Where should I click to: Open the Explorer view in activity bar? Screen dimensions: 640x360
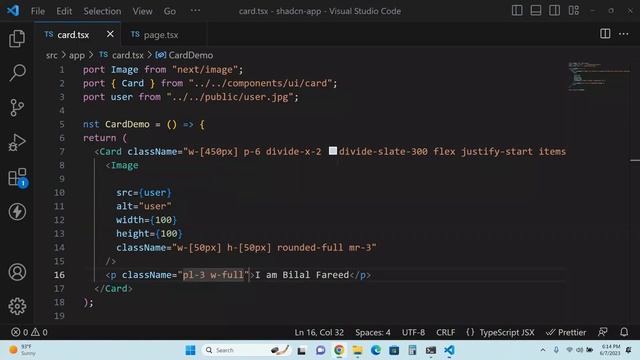17,38
